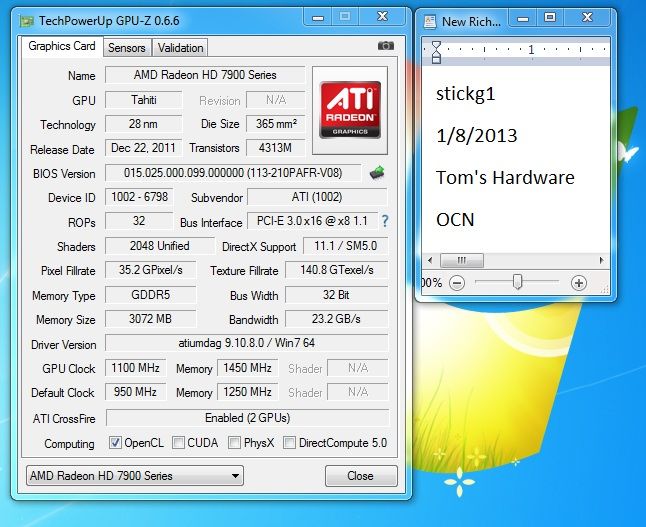Click the BIOS Version value field

(x=233, y=173)
